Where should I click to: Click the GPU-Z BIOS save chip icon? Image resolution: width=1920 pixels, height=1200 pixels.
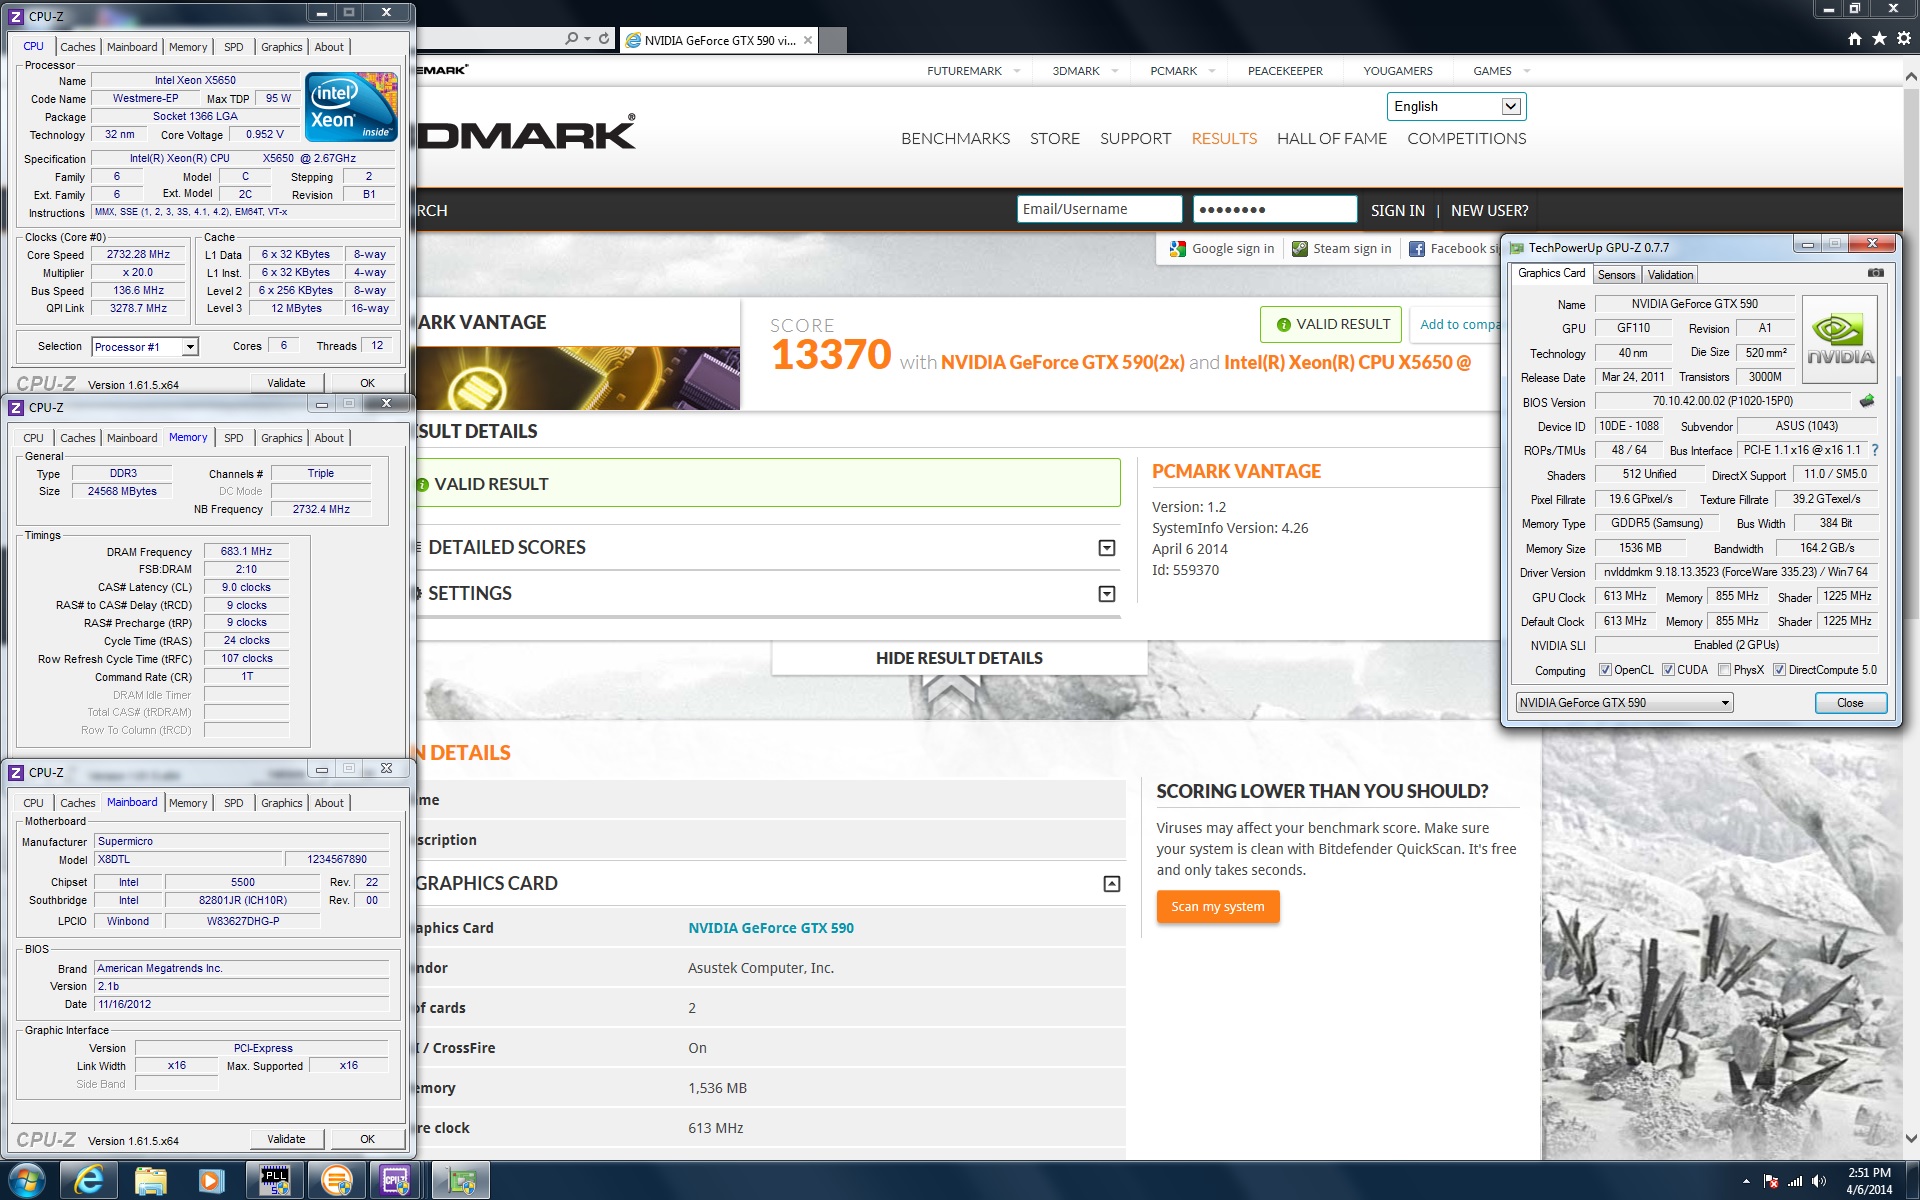click(1867, 401)
